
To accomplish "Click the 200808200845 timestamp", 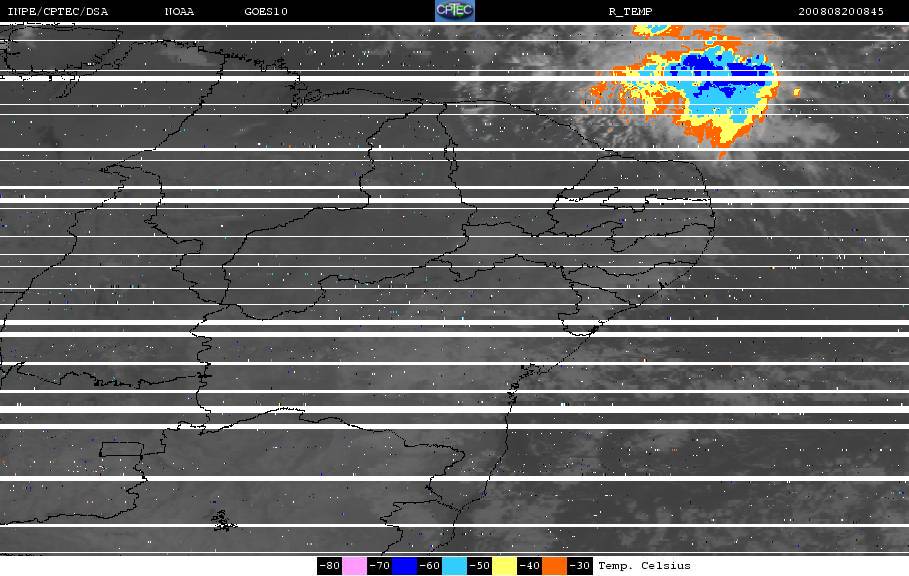I will point(841,11).
